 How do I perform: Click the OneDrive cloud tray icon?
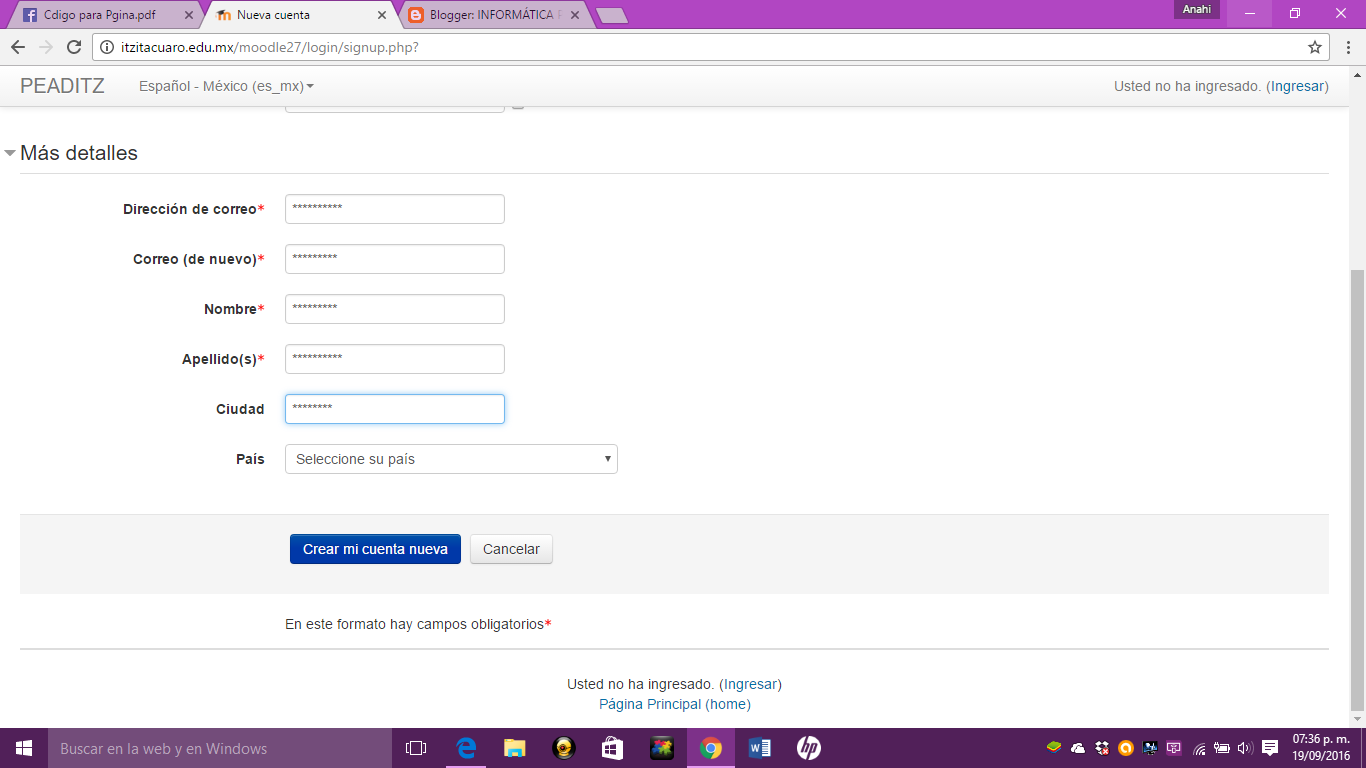click(1078, 748)
